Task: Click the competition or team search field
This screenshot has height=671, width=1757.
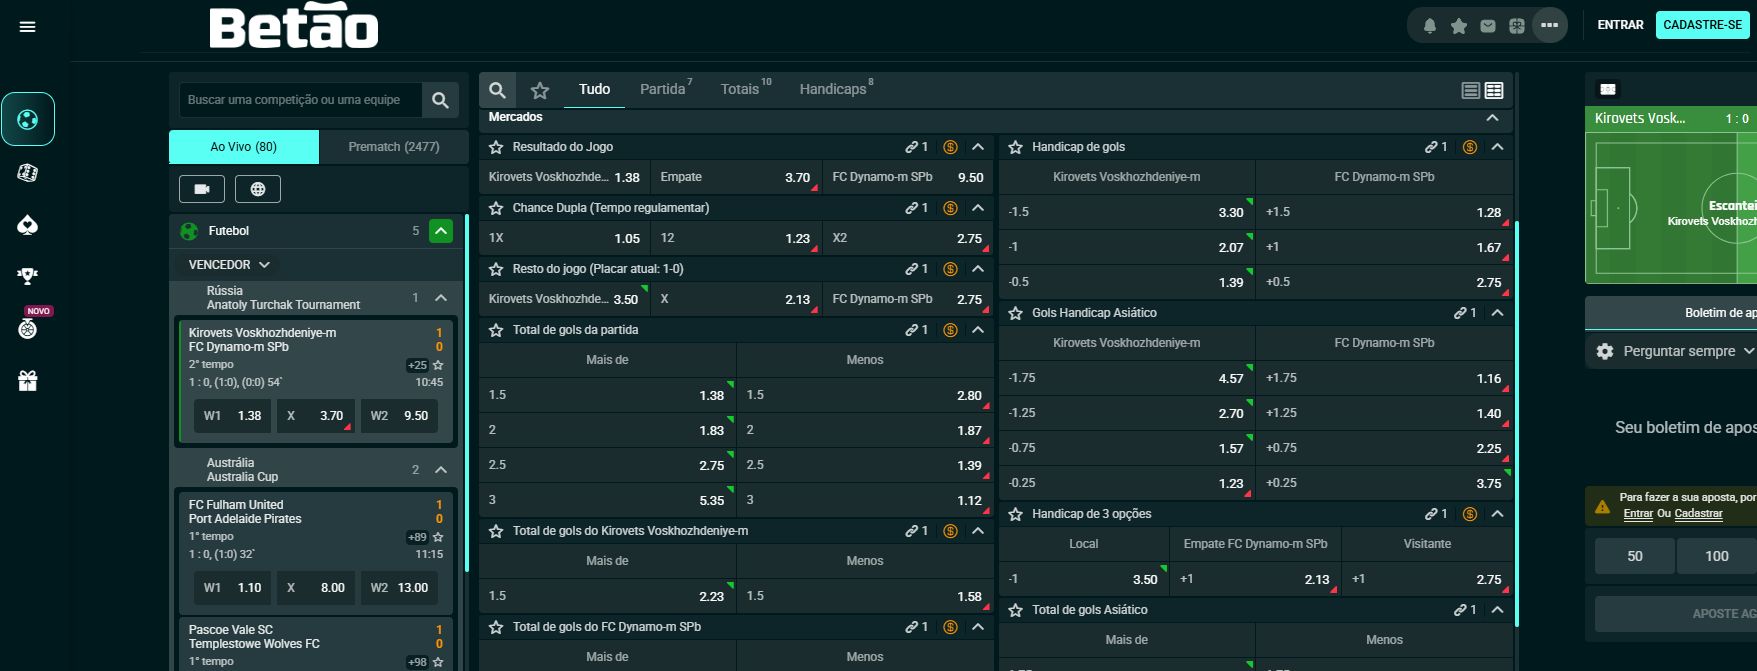Action: [x=300, y=100]
